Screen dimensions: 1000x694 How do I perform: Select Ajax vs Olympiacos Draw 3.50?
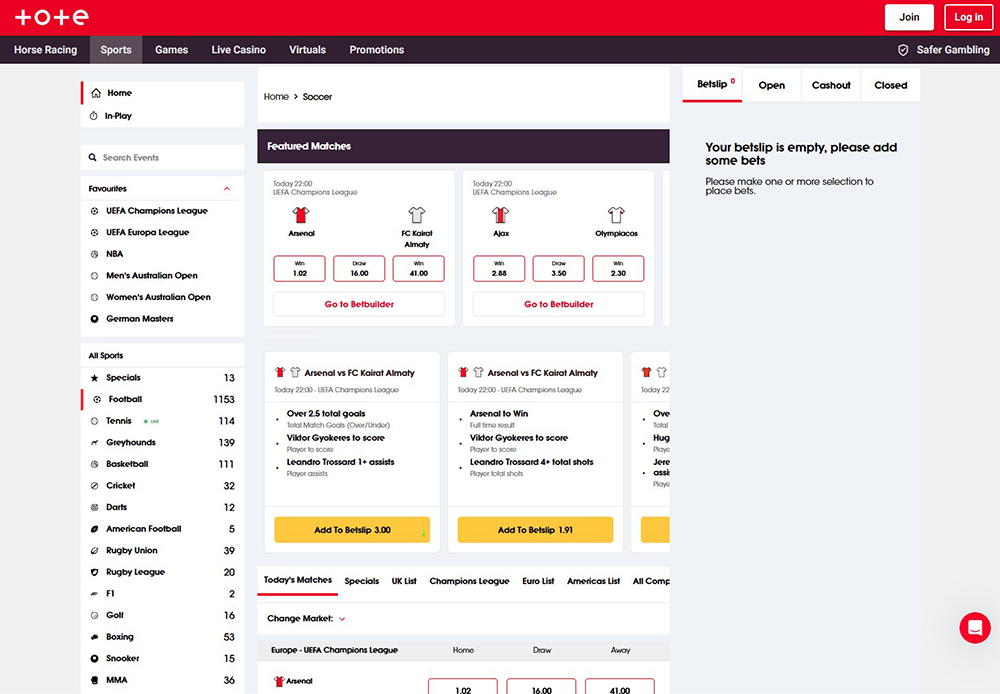(558, 268)
